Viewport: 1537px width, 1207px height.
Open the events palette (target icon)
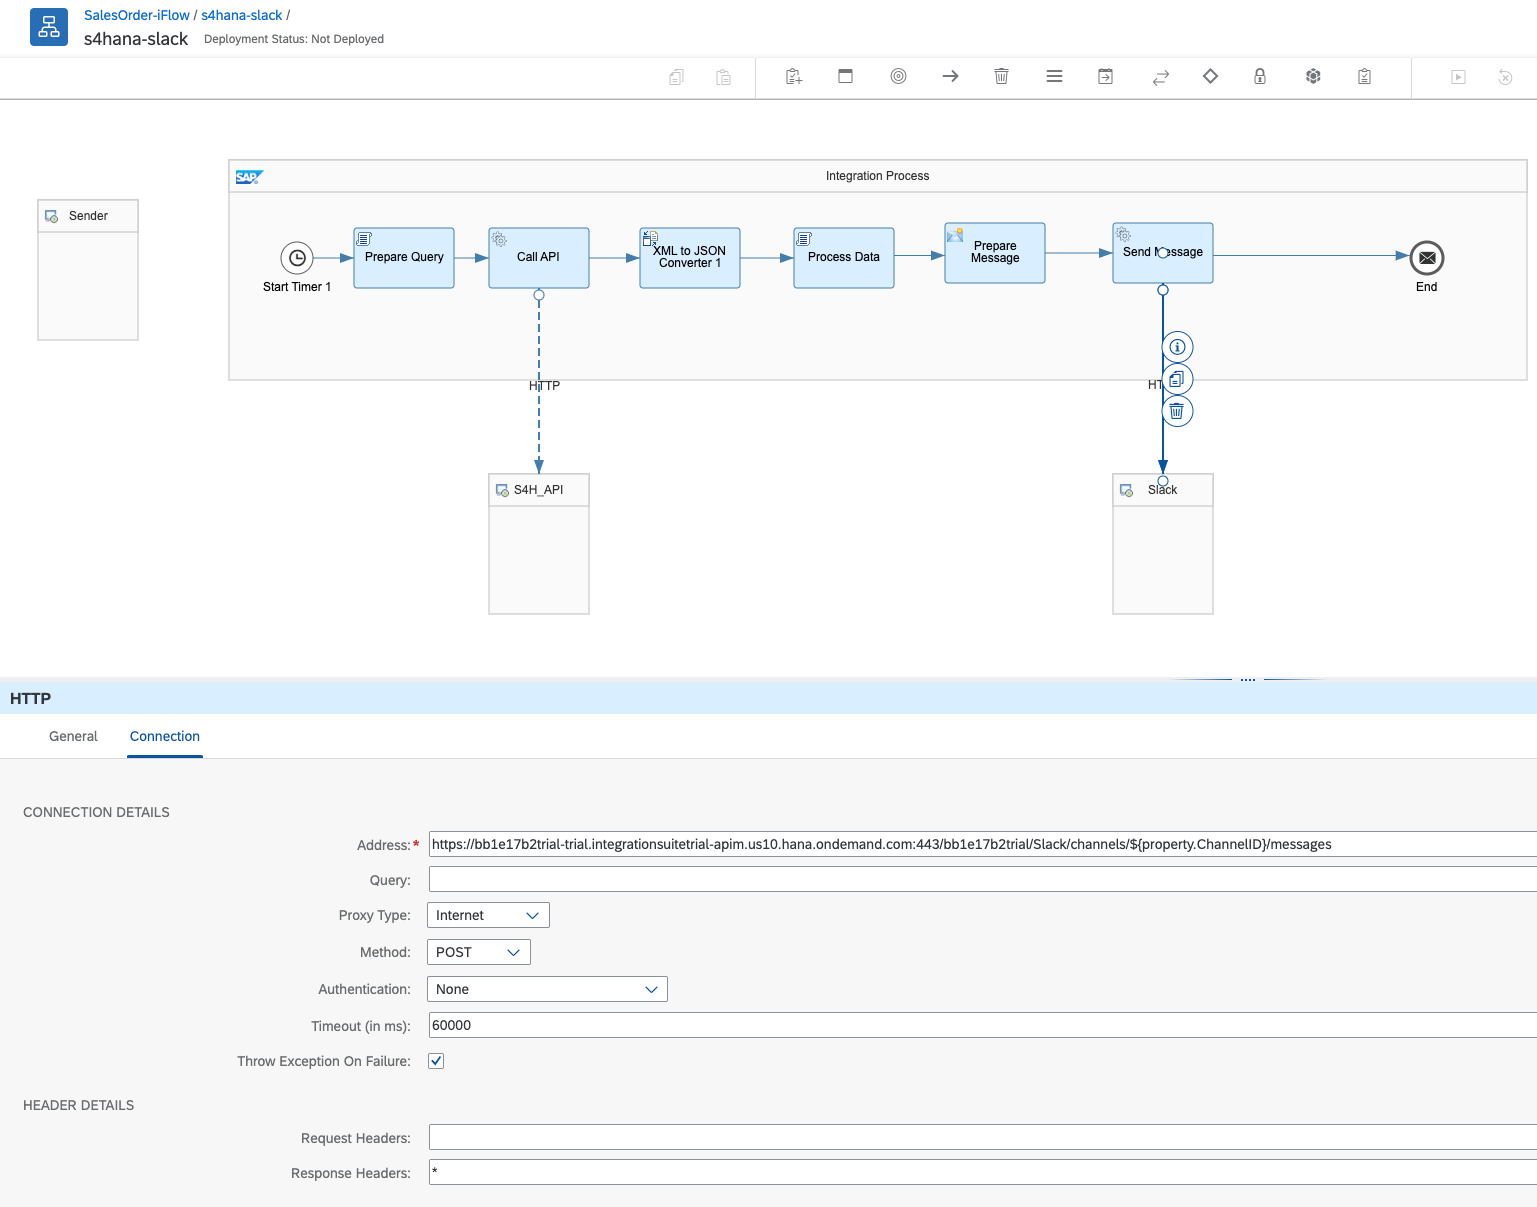tap(898, 76)
